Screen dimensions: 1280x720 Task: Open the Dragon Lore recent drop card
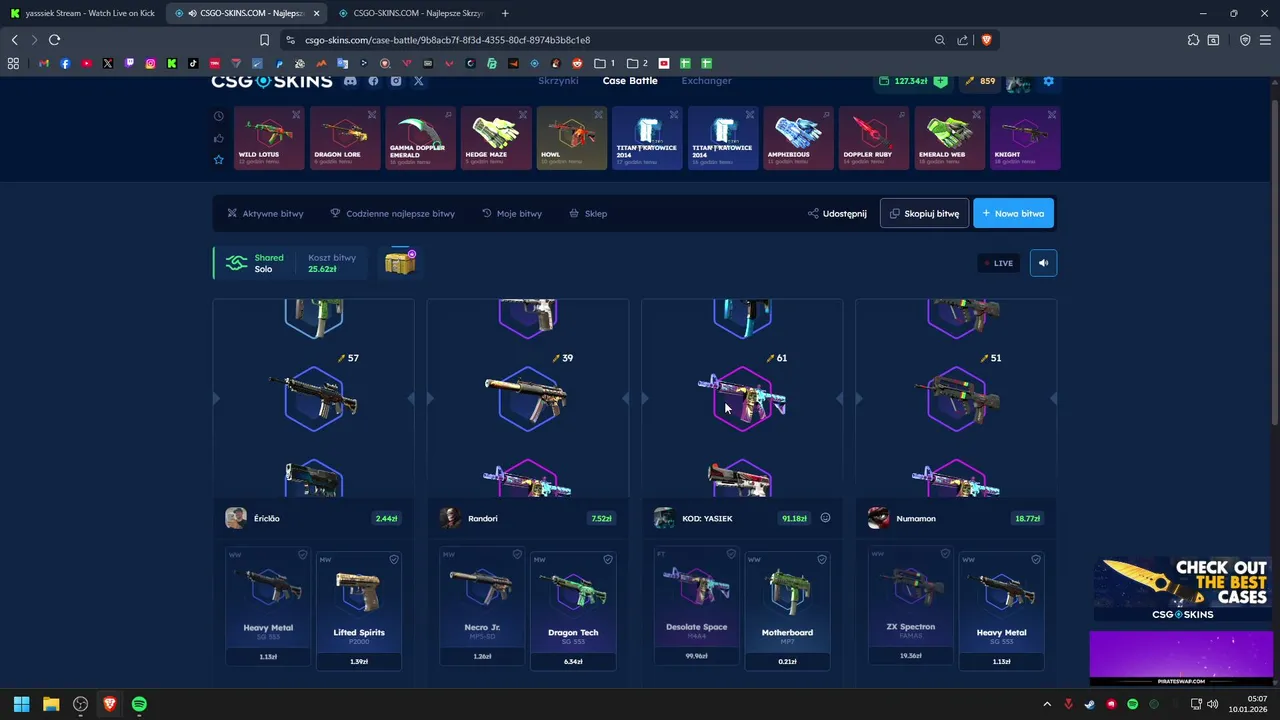[x=345, y=138]
